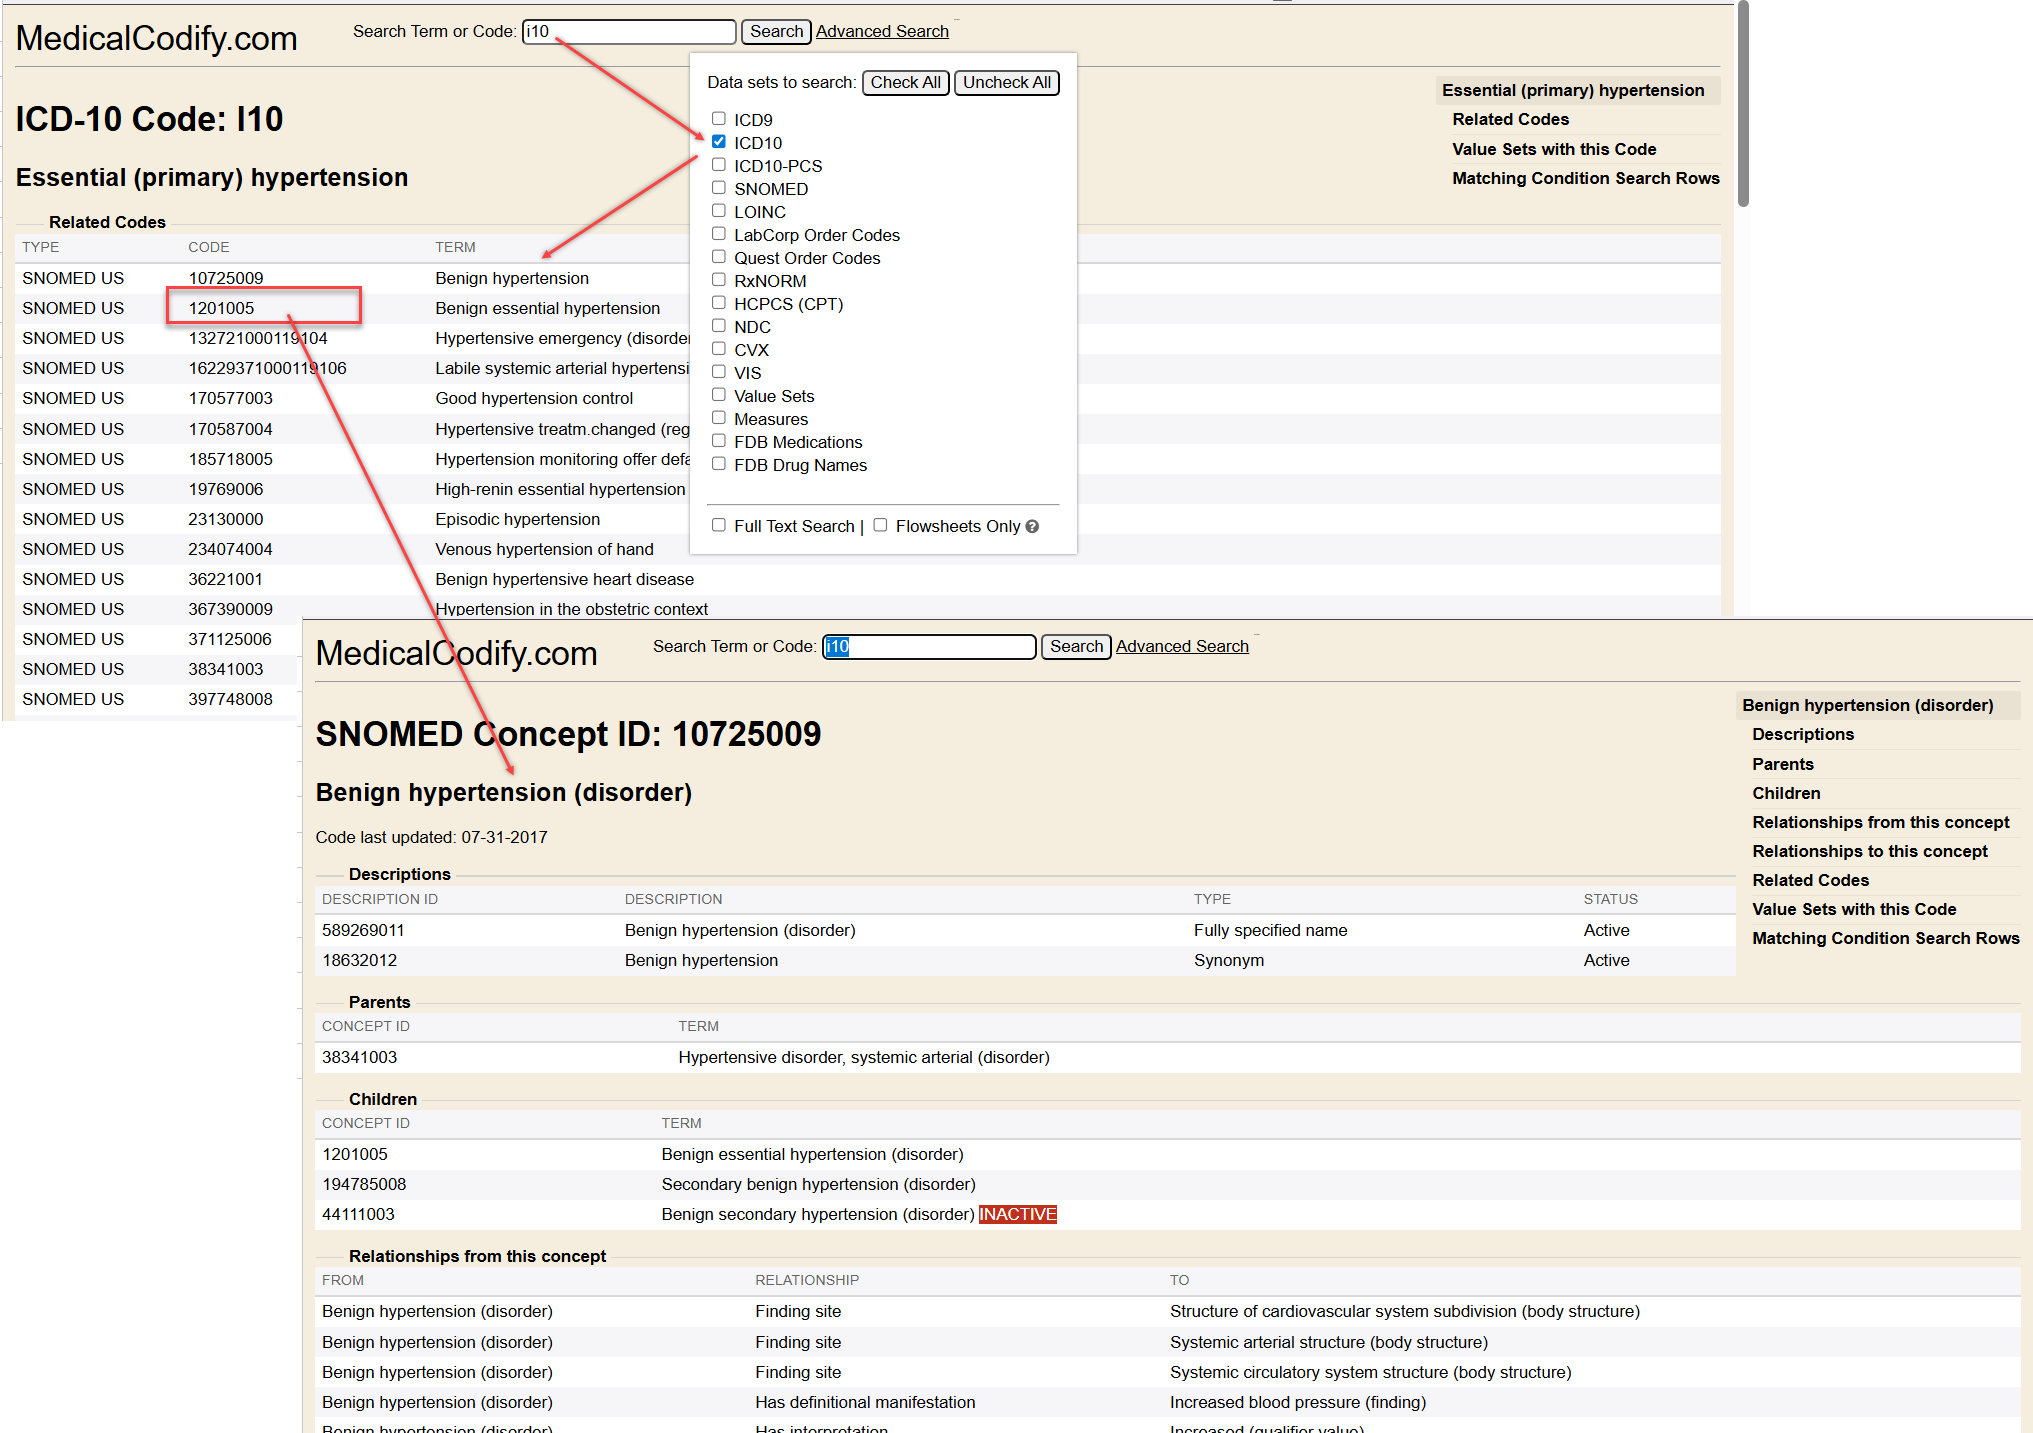Enable Full Text Search option

(x=718, y=525)
